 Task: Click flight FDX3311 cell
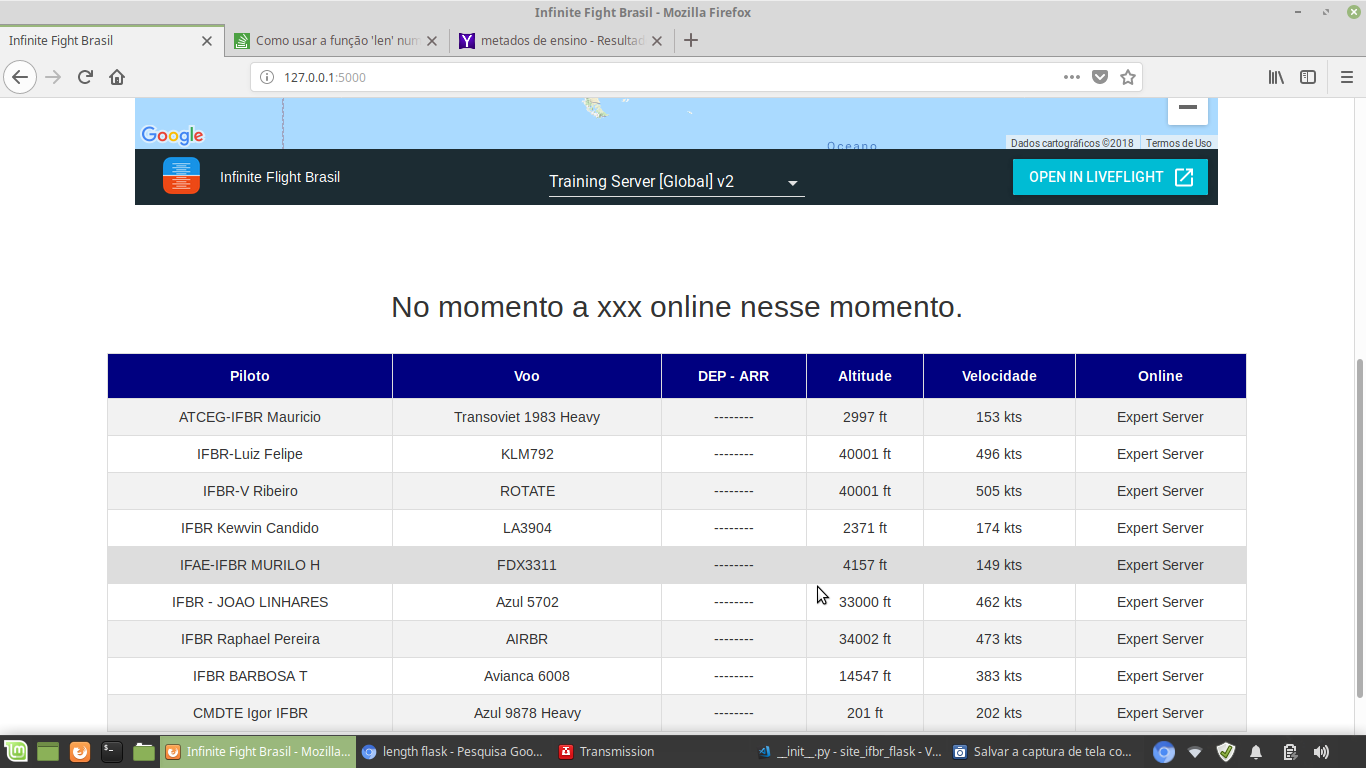click(x=527, y=565)
